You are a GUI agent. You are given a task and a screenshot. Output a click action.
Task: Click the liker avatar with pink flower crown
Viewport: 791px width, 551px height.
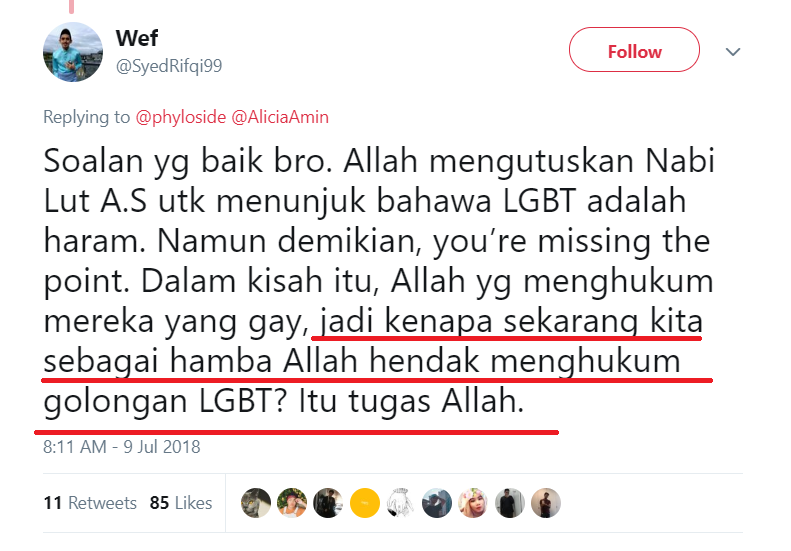(x=473, y=503)
